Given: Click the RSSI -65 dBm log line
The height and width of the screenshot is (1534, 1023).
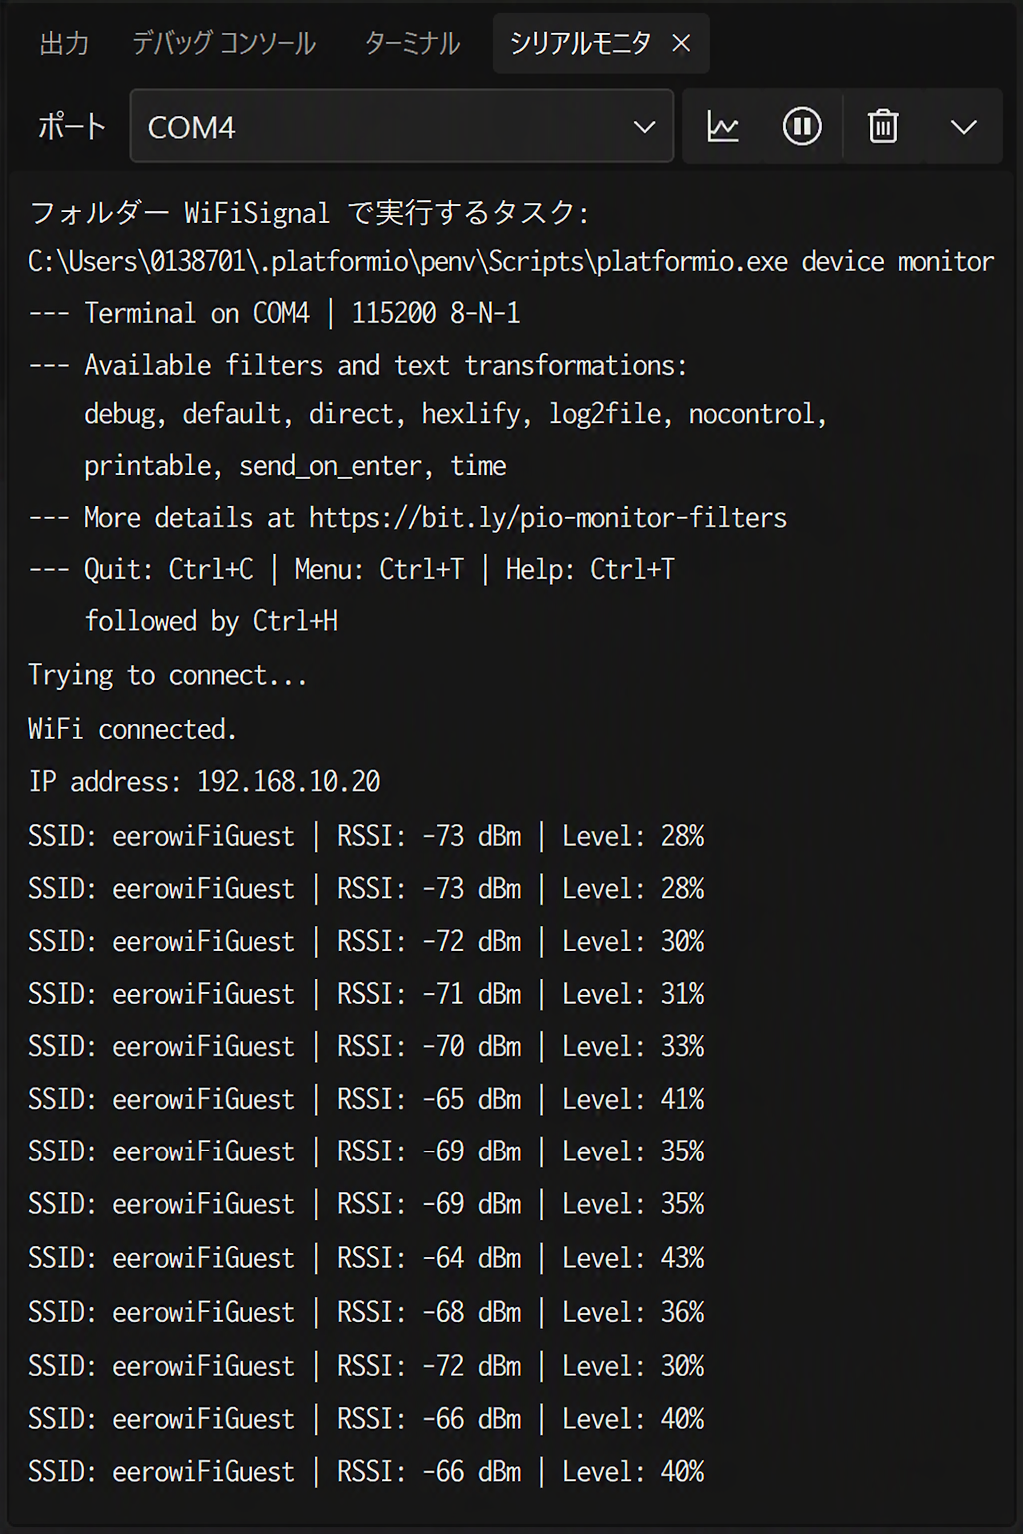Looking at the screenshot, I should pos(366,1099).
